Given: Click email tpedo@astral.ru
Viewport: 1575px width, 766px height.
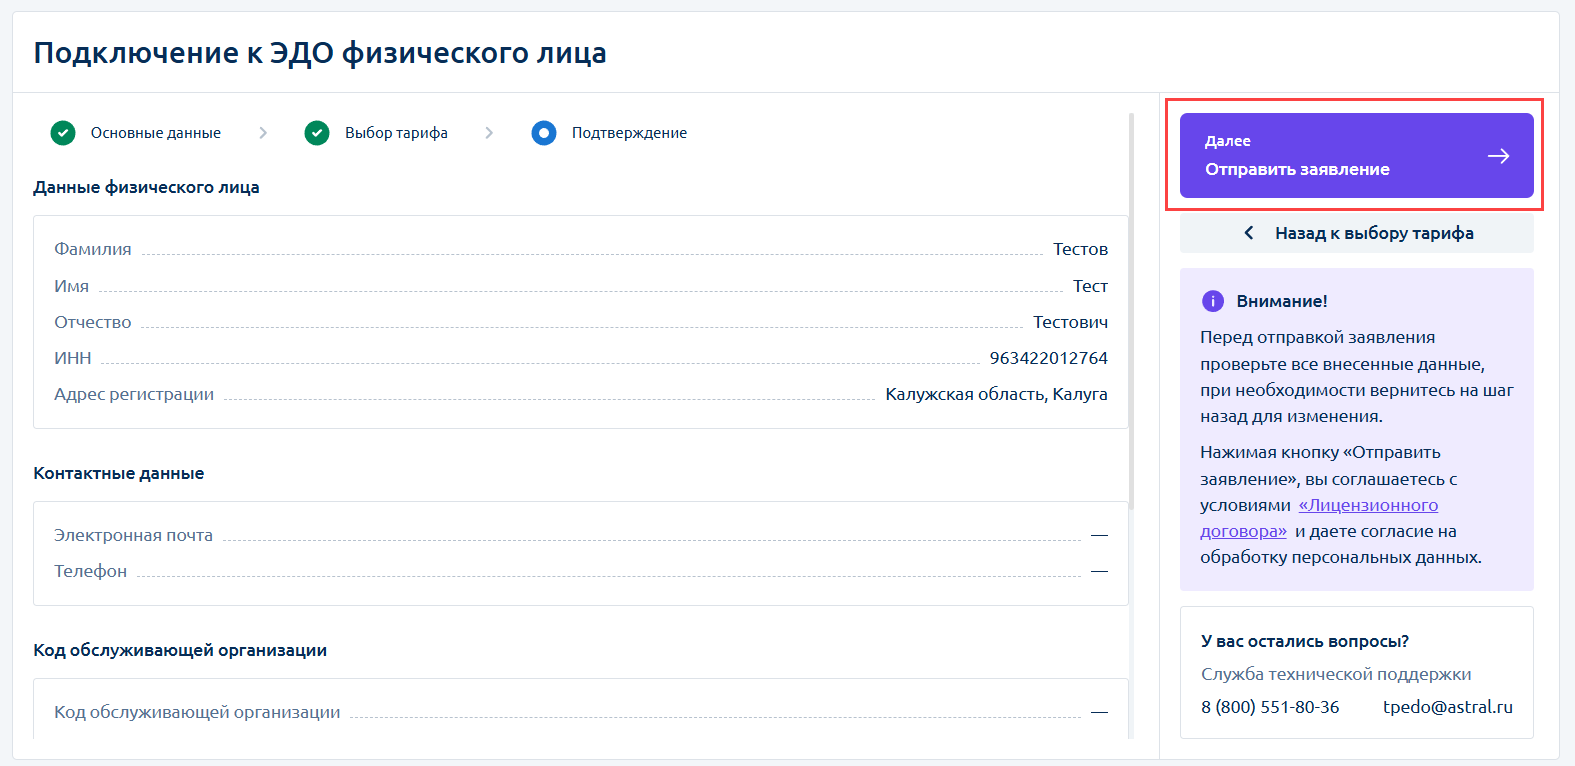Looking at the screenshot, I should pyautogui.click(x=1447, y=707).
